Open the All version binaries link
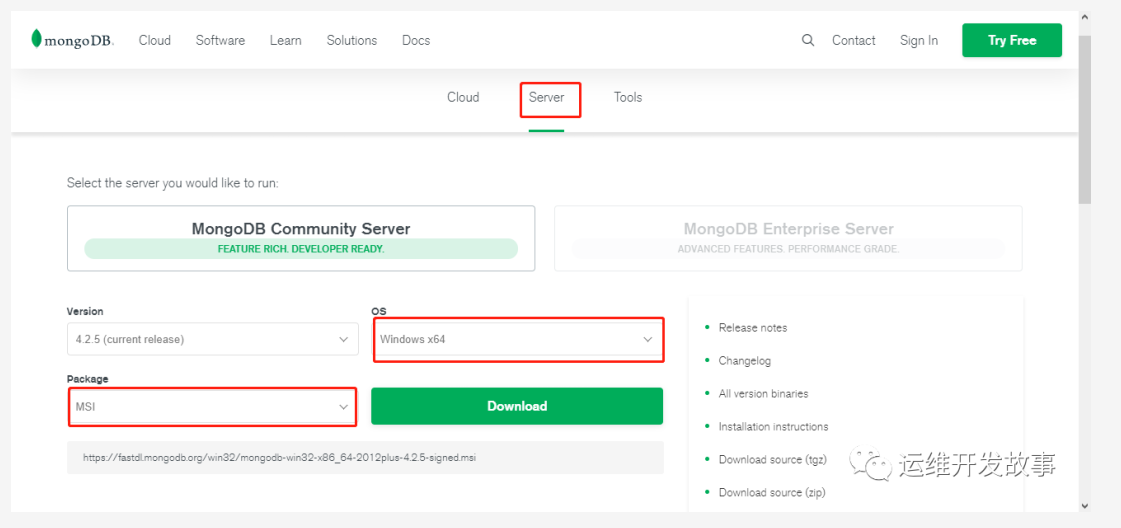 coord(764,394)
